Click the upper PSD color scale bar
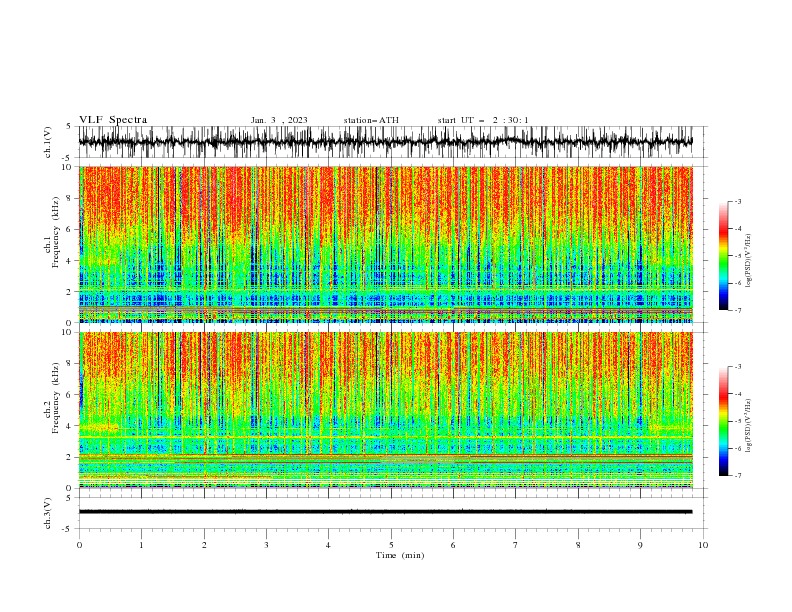Viewport: 792px width, 612px height. [x=724, y=256]
